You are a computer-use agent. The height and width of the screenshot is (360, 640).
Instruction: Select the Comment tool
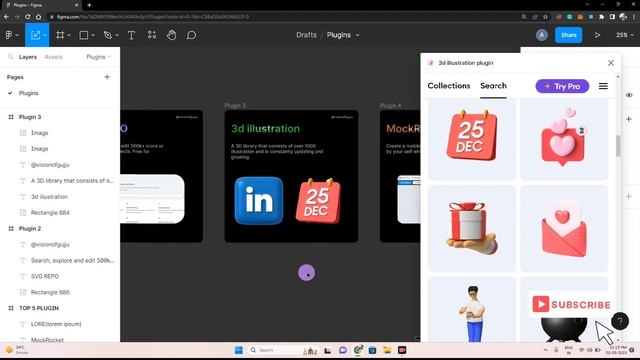191,35
